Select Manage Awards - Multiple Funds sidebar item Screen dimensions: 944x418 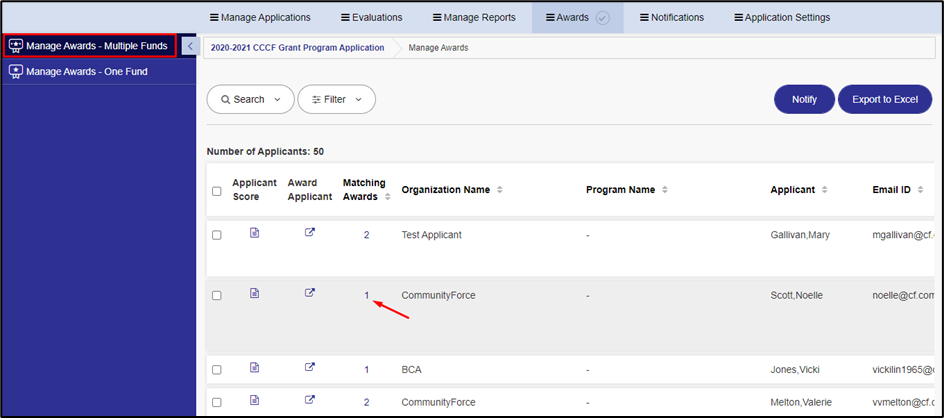point(90,46)
